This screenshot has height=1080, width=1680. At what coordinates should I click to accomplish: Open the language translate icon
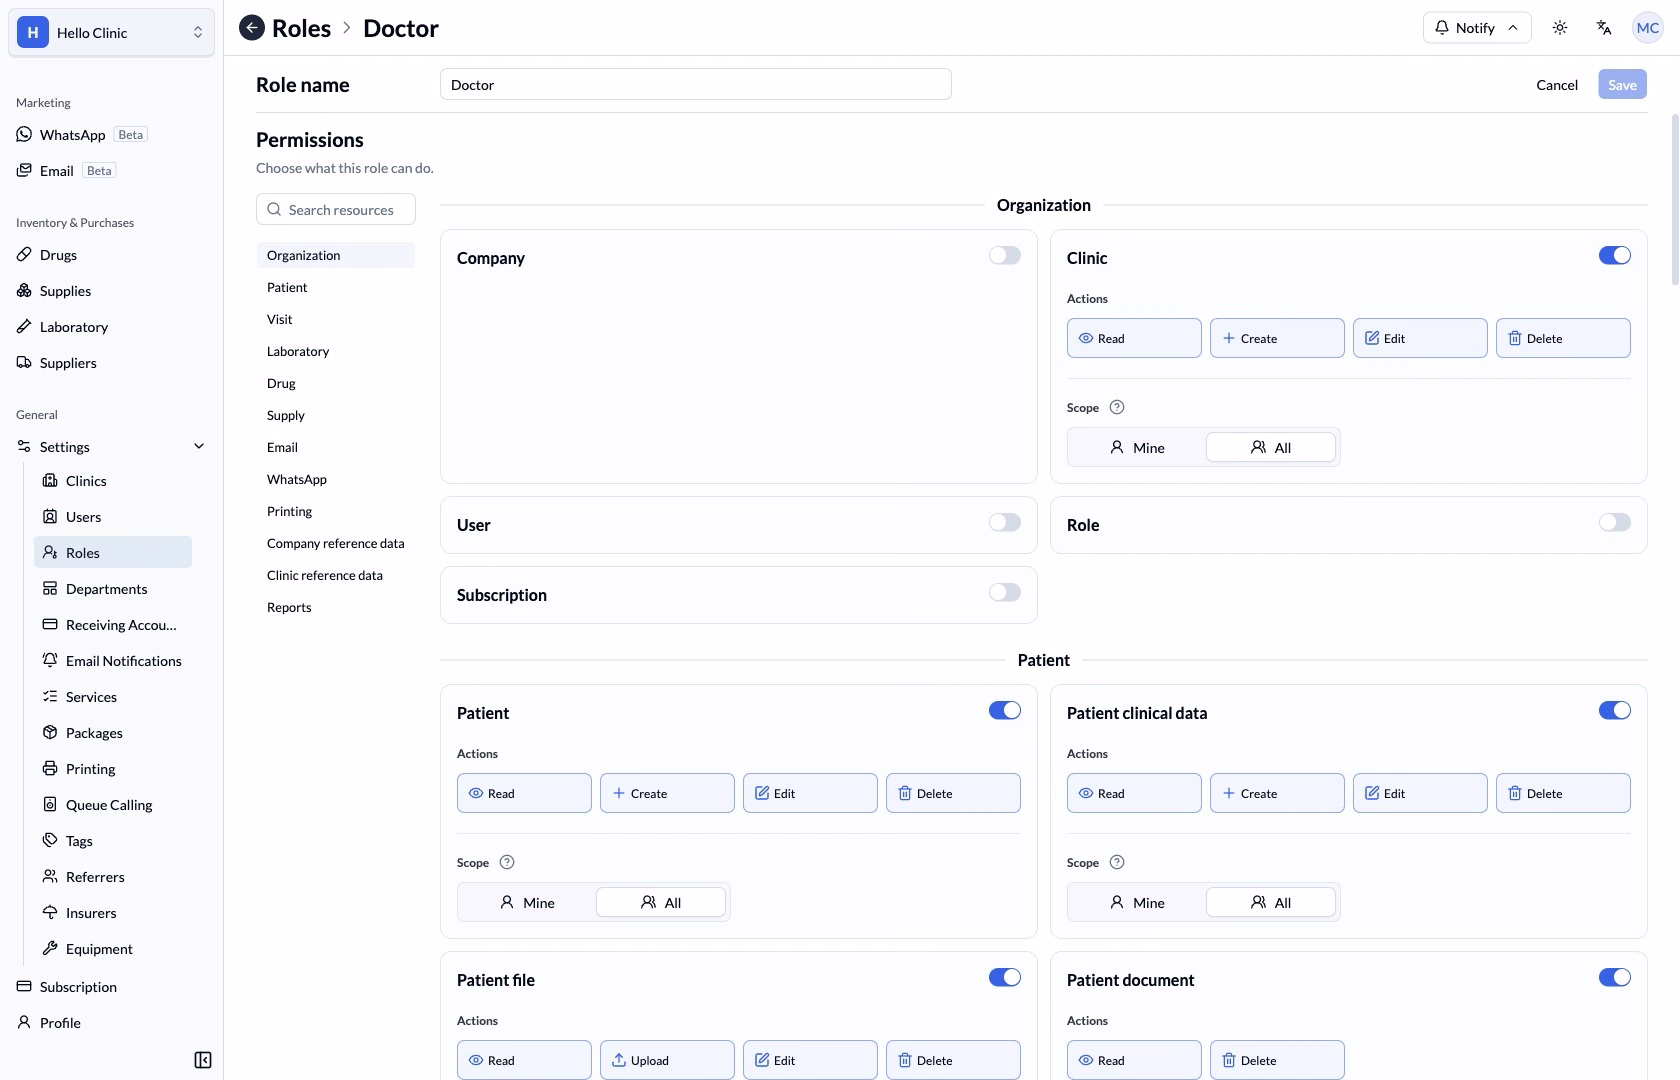point(1604,28)
